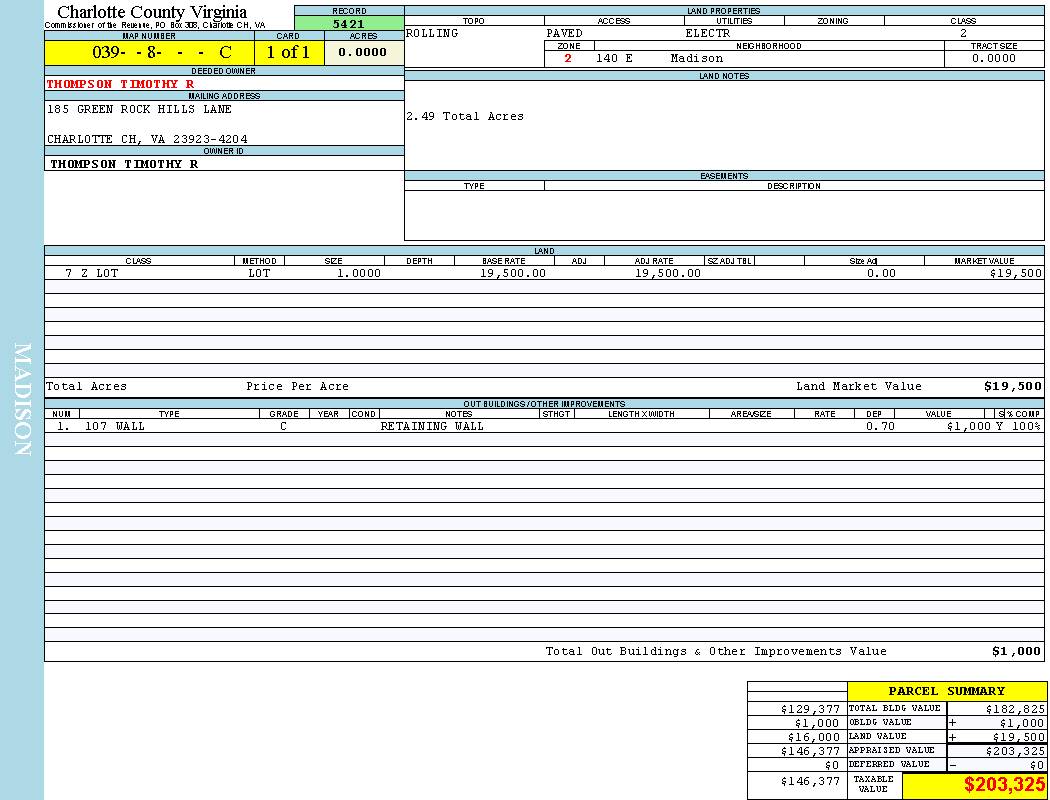Click the Madison neighborhood name
This screenshot has height=800, width=1050.
click(x=696, y=58)
